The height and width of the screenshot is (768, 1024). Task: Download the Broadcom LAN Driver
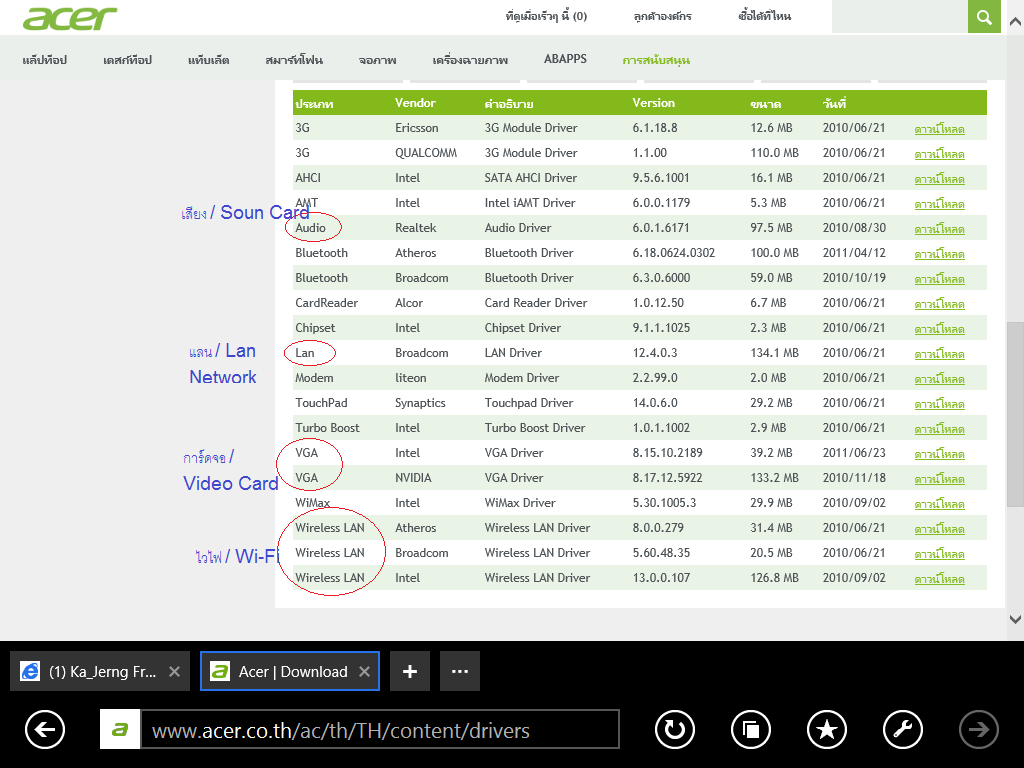939,354
